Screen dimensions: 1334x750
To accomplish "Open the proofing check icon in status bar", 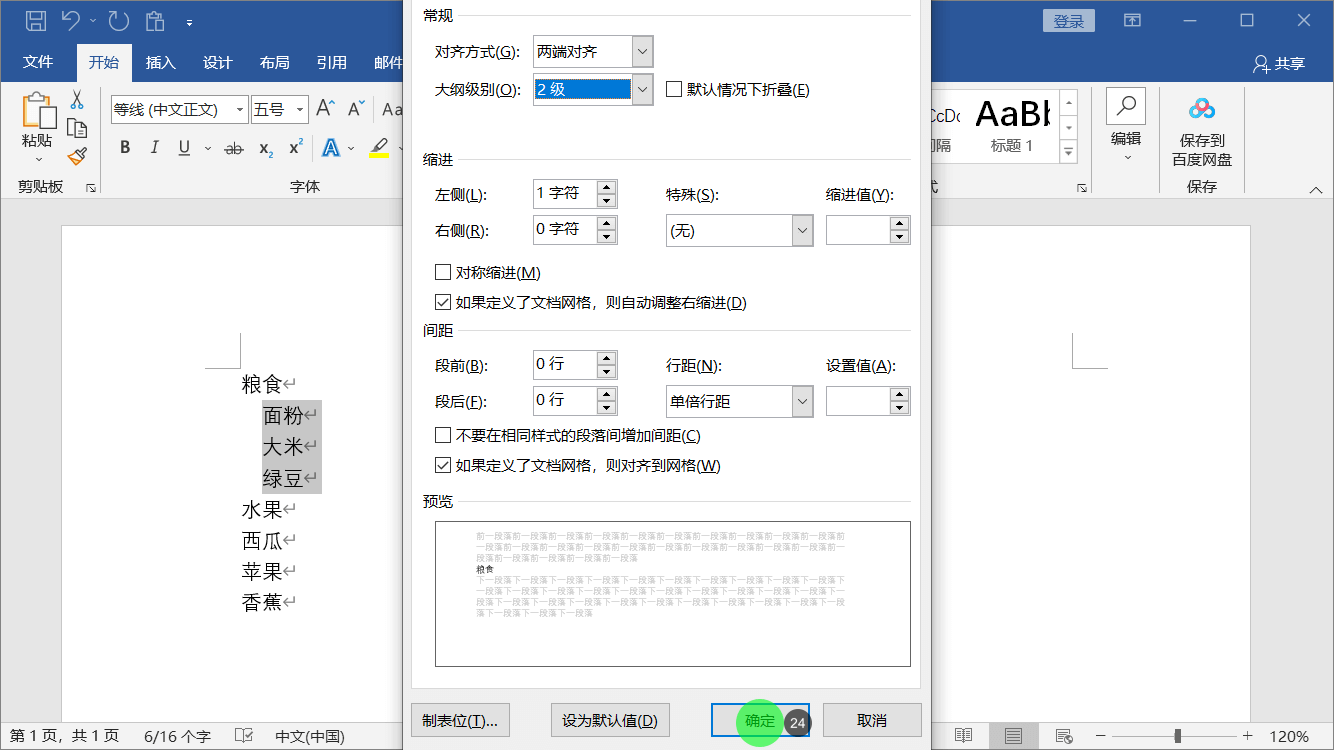I will point(243,736).
